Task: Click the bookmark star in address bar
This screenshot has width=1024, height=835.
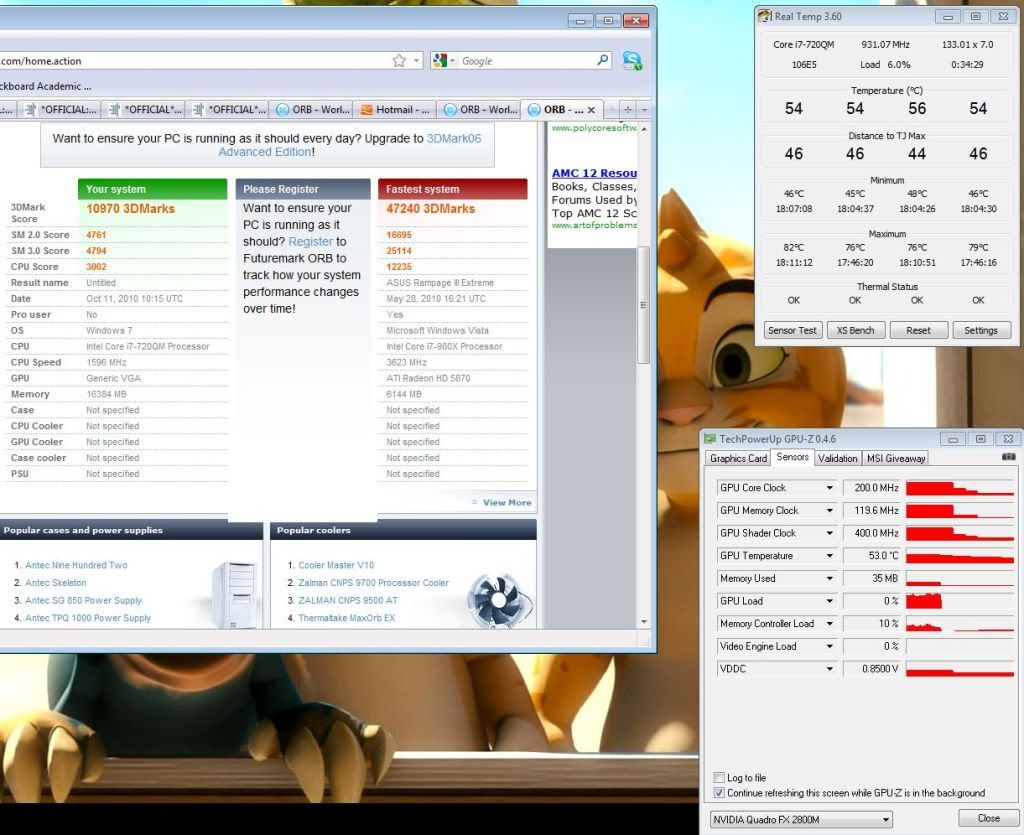Action: coord(399,61)
